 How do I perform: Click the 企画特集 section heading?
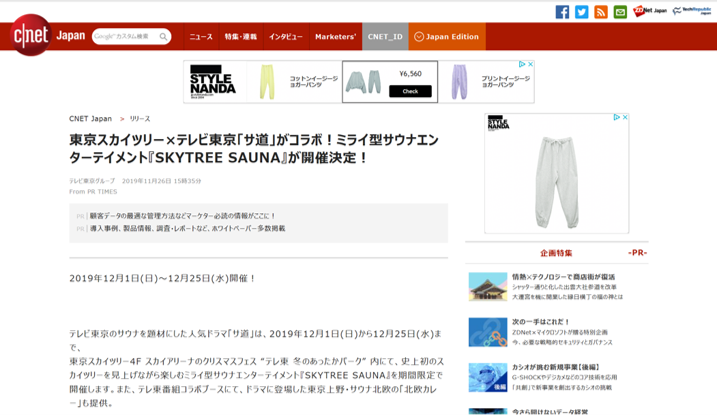click(x=556, y=253)
